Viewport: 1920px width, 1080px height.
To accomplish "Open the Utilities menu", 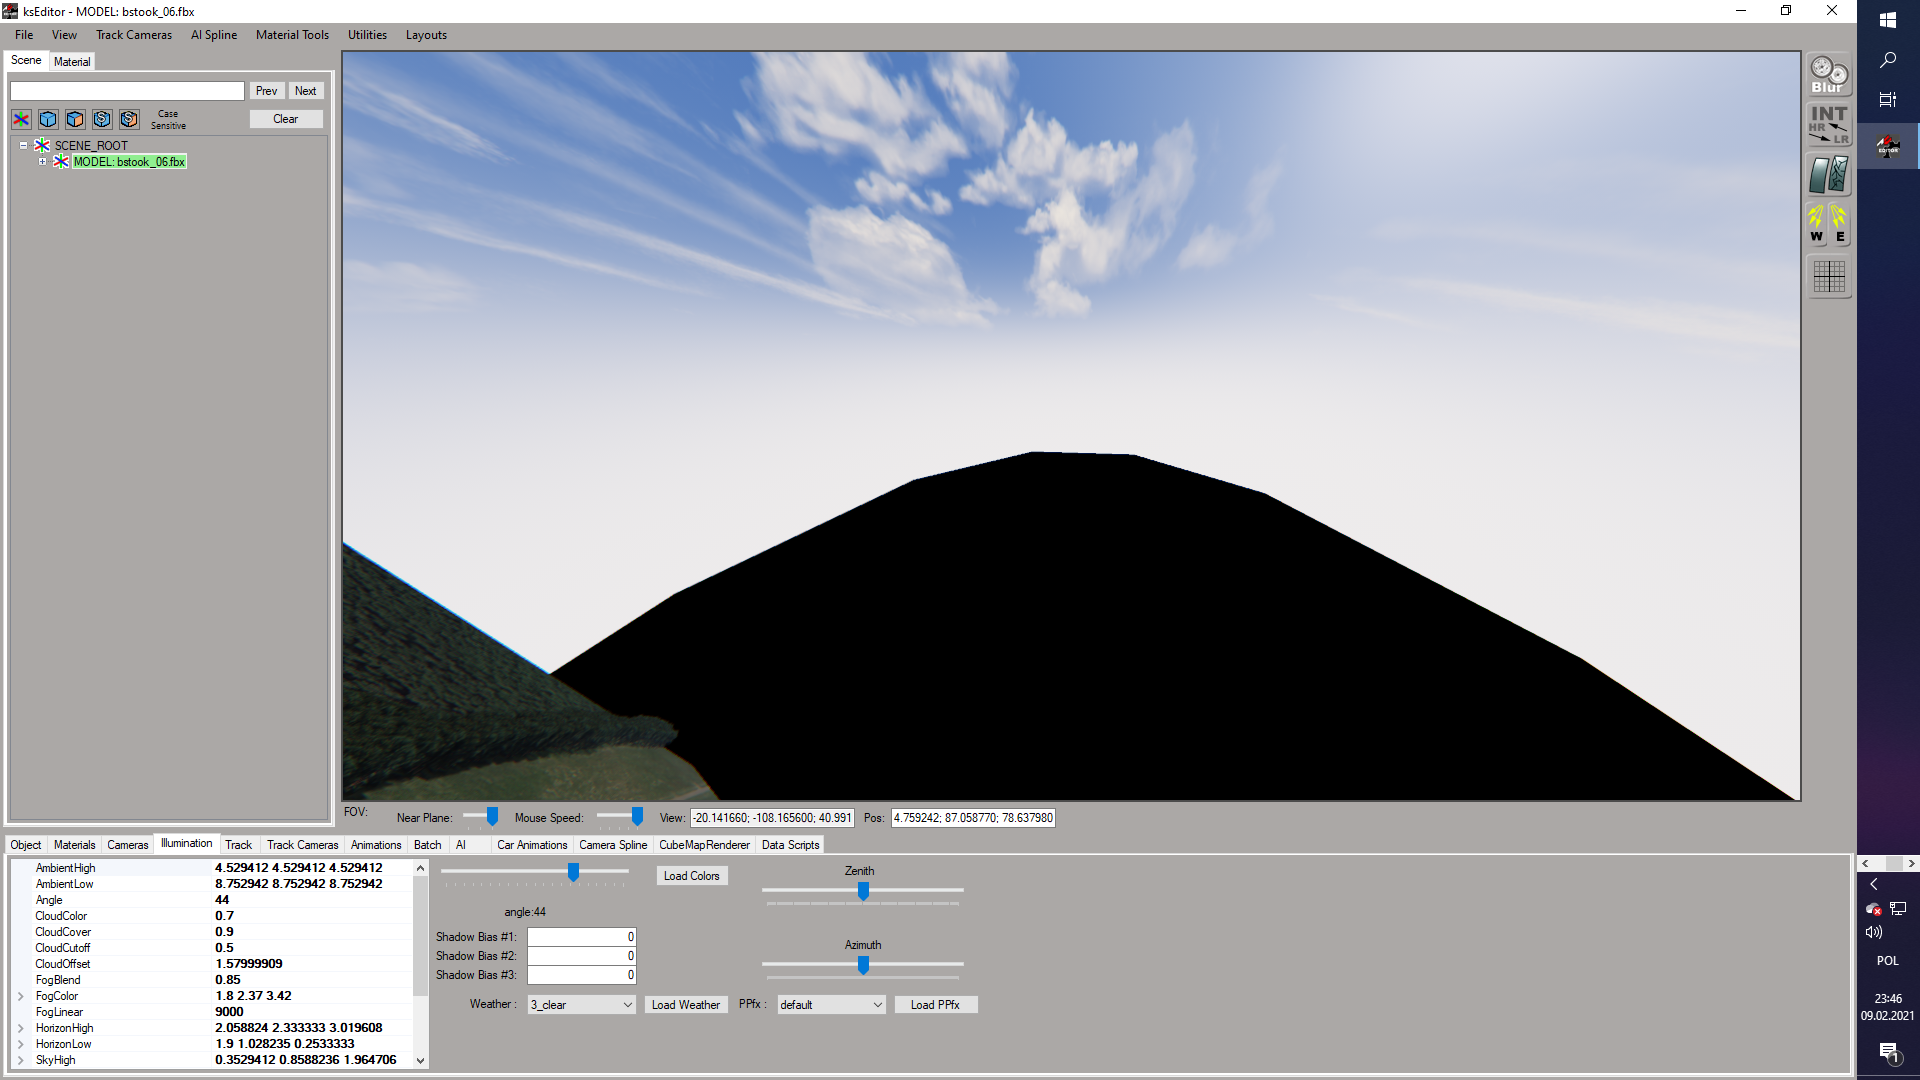I will point(367,35).
